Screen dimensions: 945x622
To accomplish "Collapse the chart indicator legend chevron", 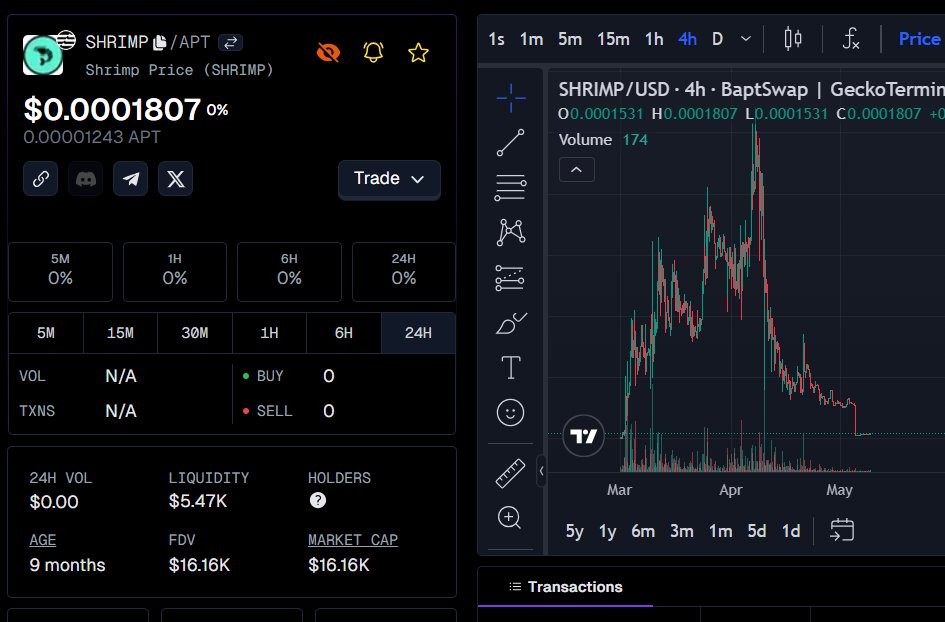I will pos(577,170).
